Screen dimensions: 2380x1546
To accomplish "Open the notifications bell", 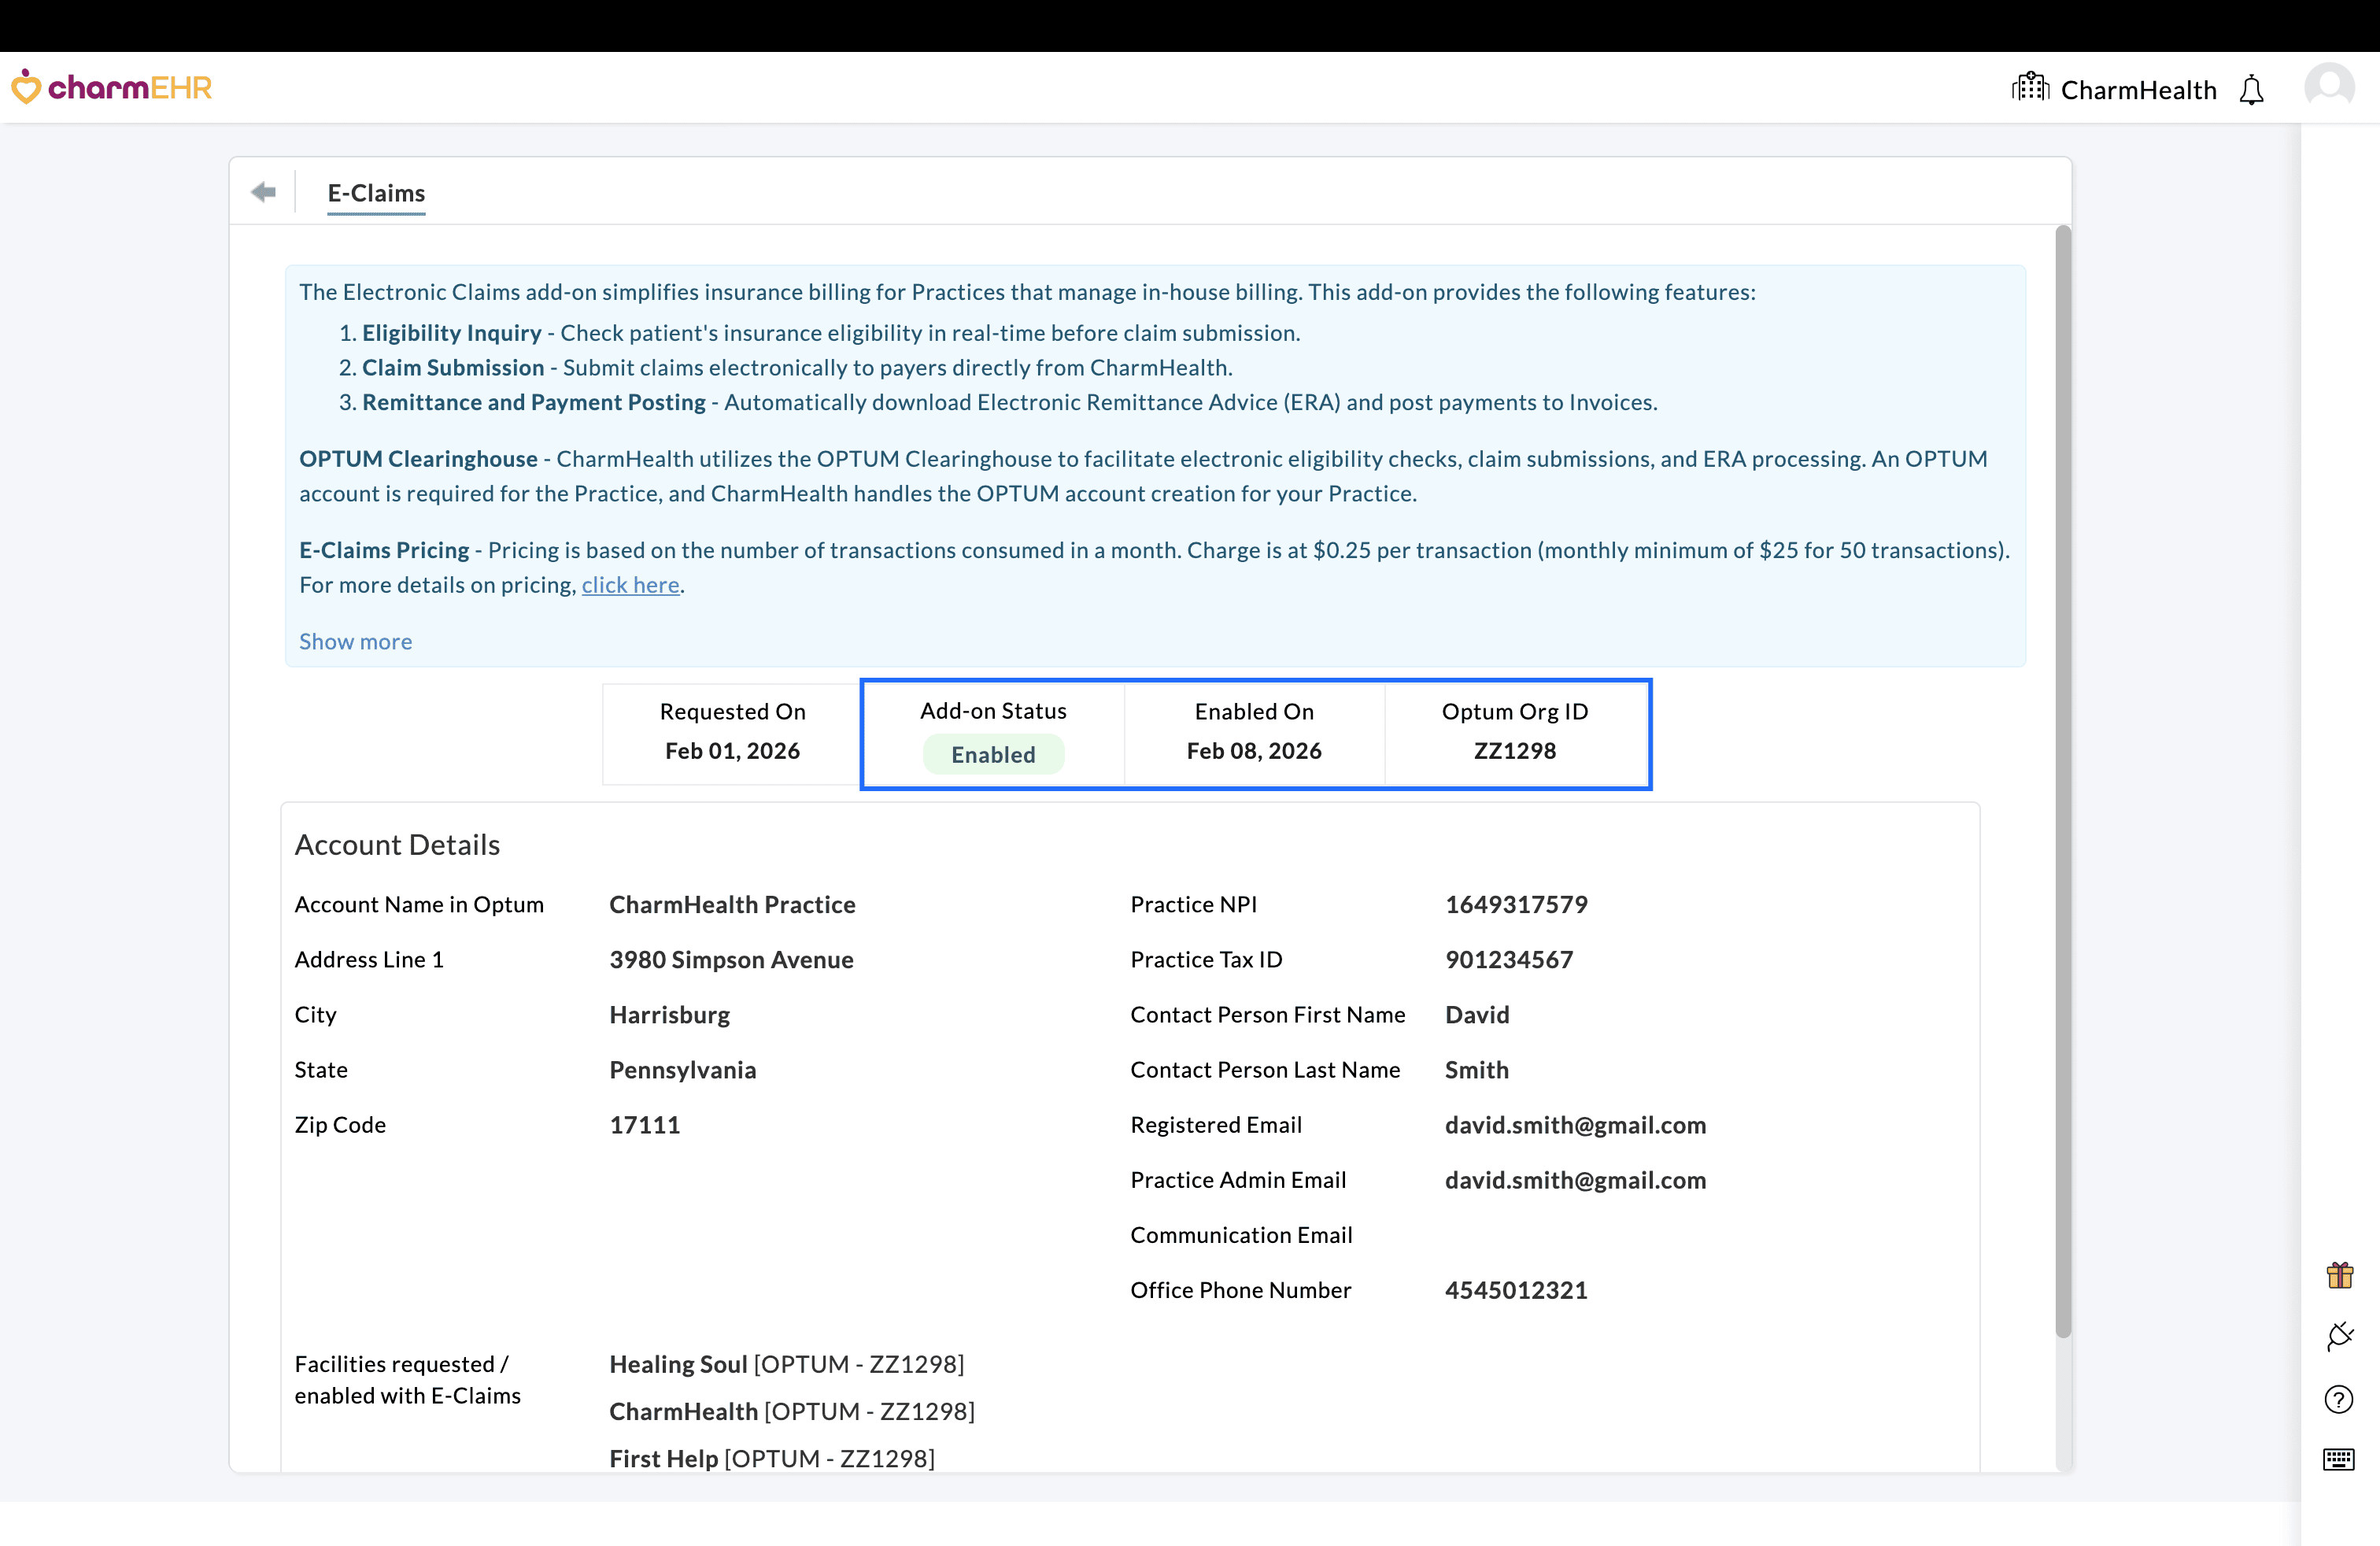I will (2251, 90).
